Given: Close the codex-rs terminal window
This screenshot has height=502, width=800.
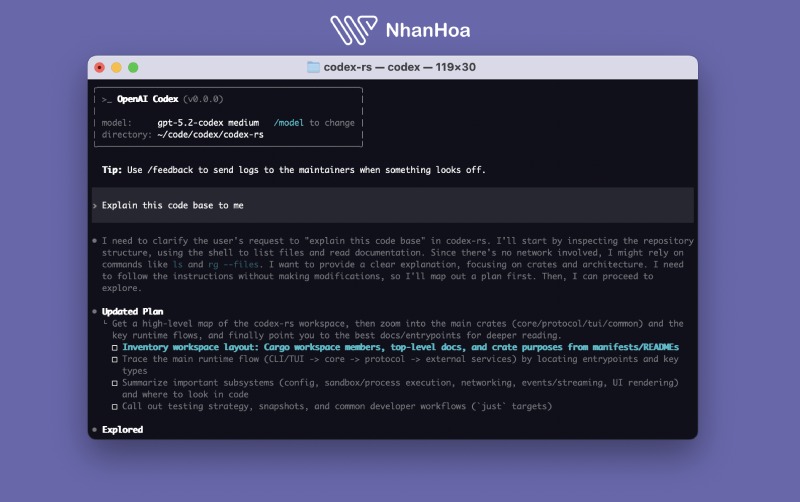Looking at the screenshot, I should 99,67.
